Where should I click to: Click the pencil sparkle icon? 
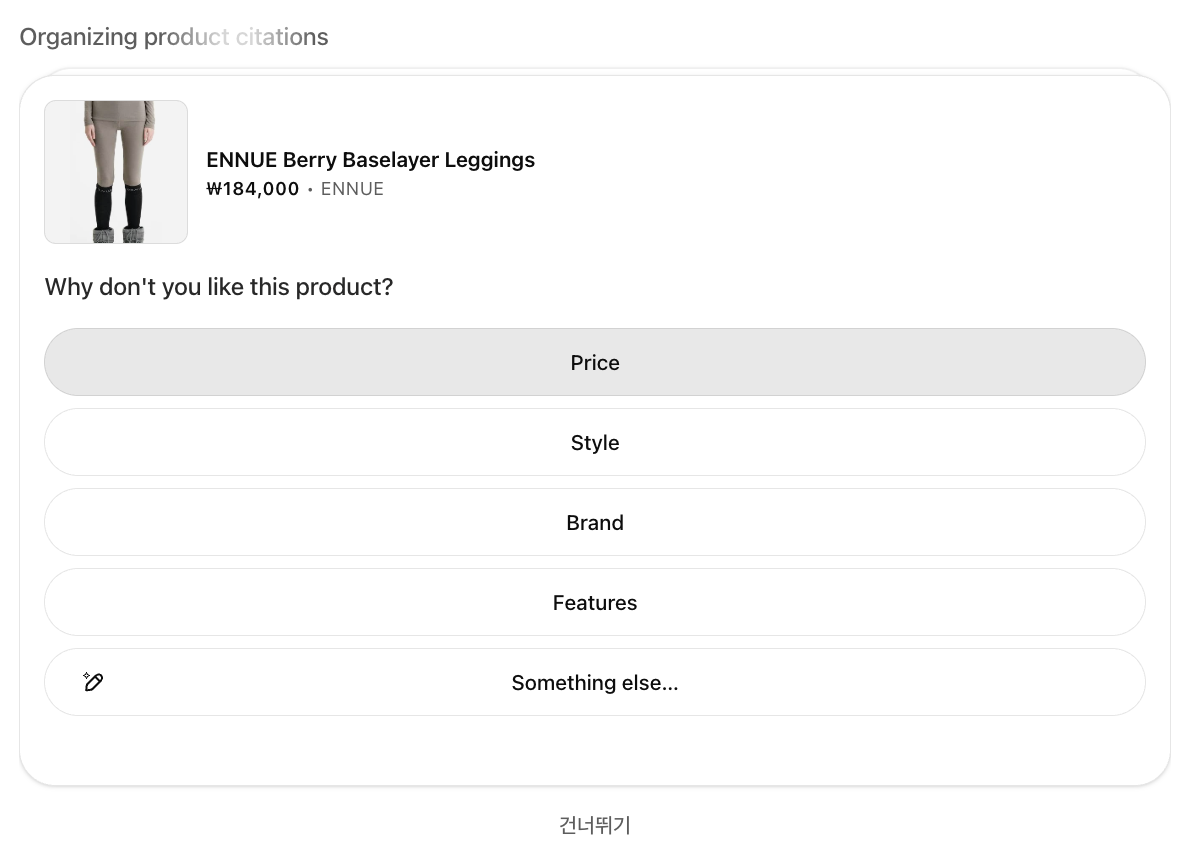93,682
